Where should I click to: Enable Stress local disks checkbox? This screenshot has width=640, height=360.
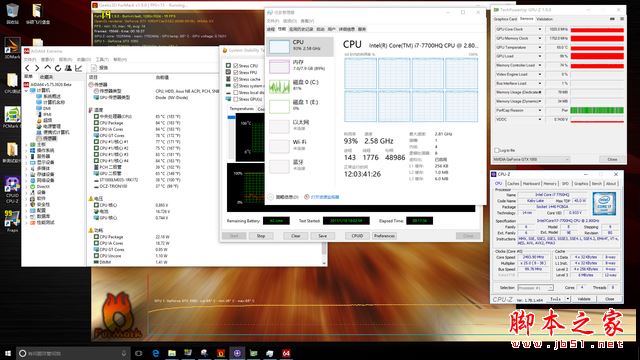pos(236,93)
